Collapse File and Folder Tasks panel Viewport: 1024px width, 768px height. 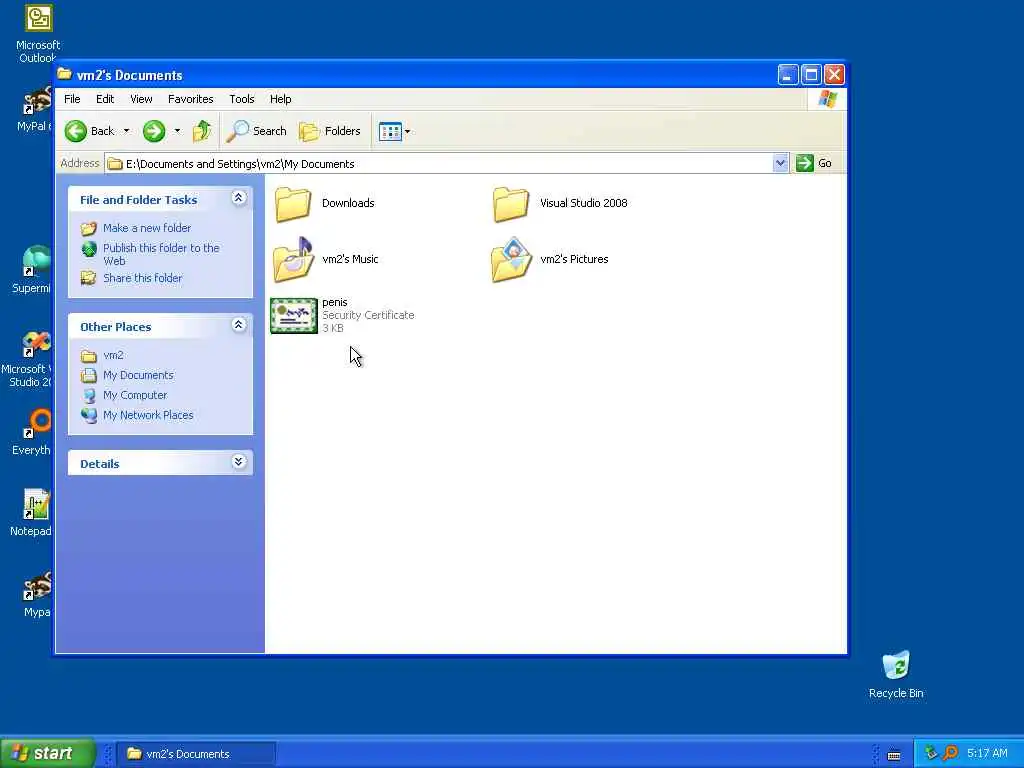click(x=238, y=198)
